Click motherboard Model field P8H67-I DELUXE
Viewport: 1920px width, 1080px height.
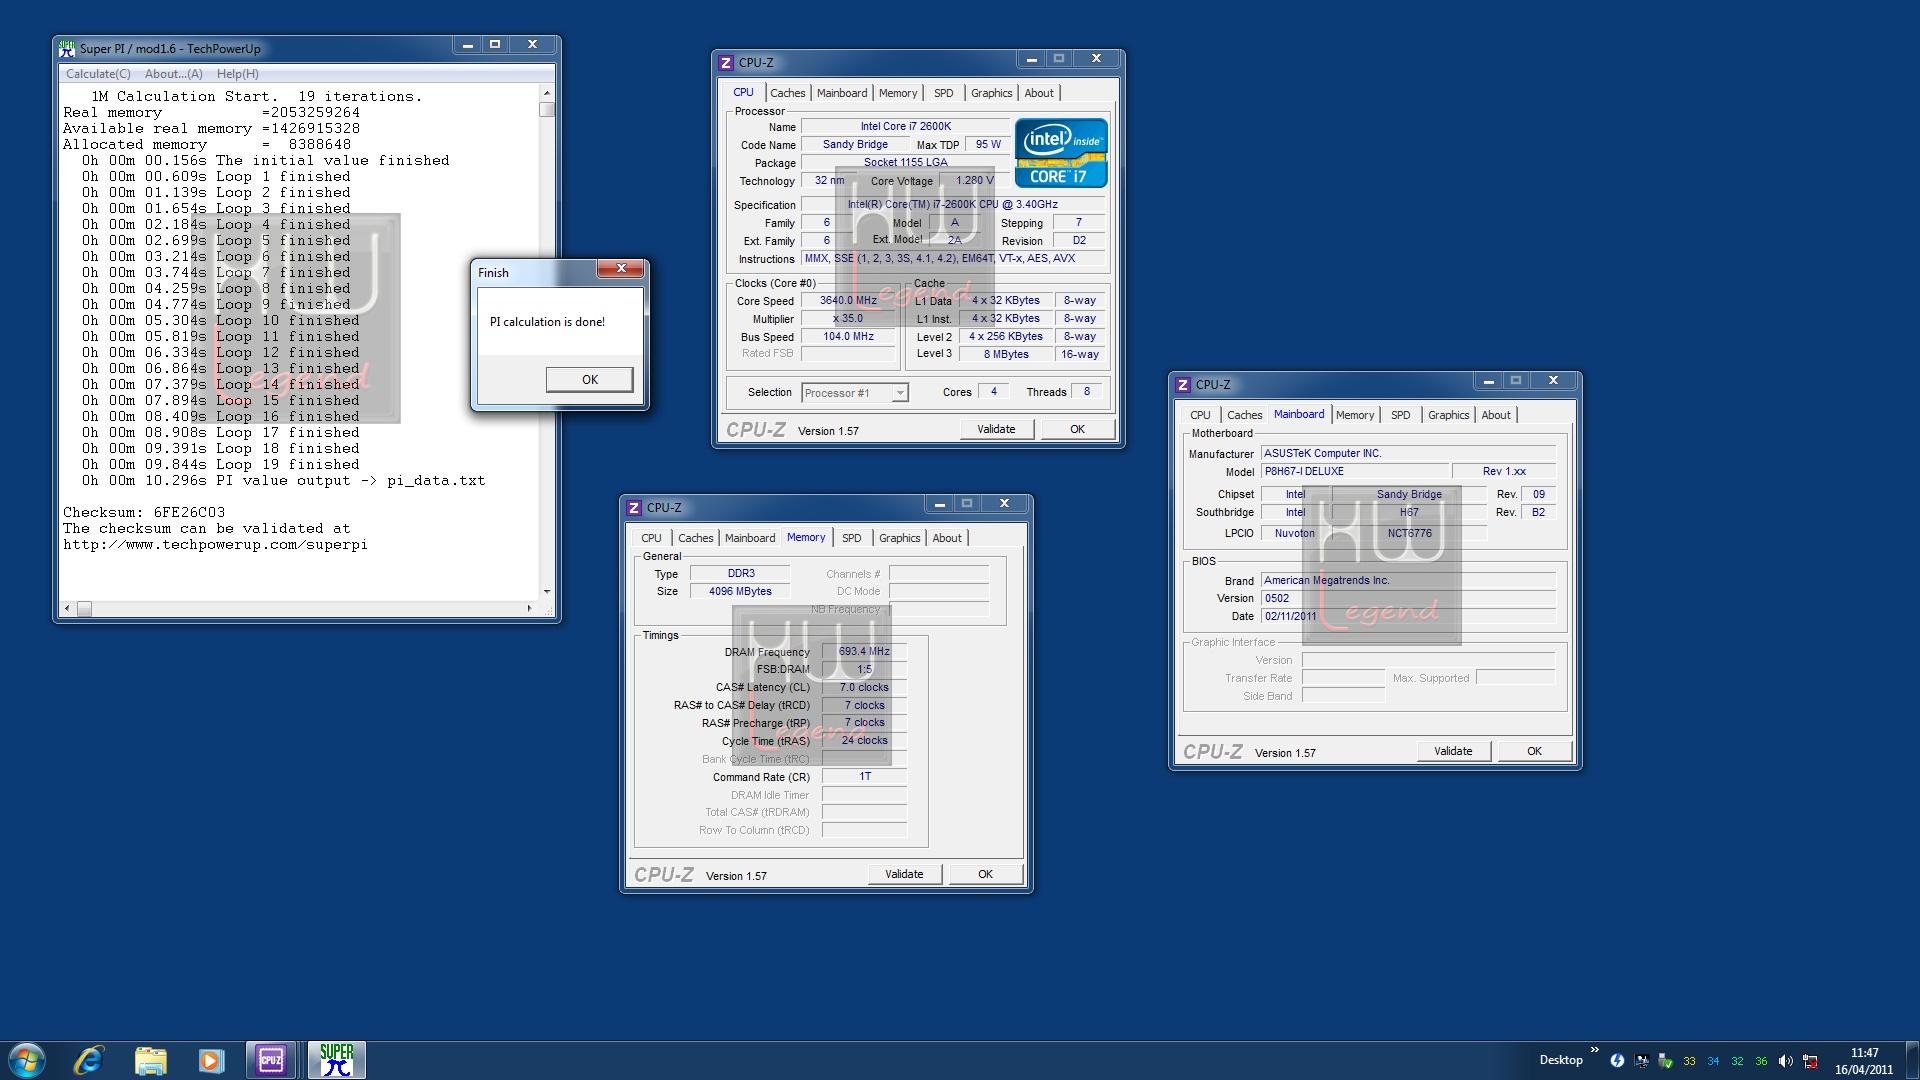point(1355,471)
